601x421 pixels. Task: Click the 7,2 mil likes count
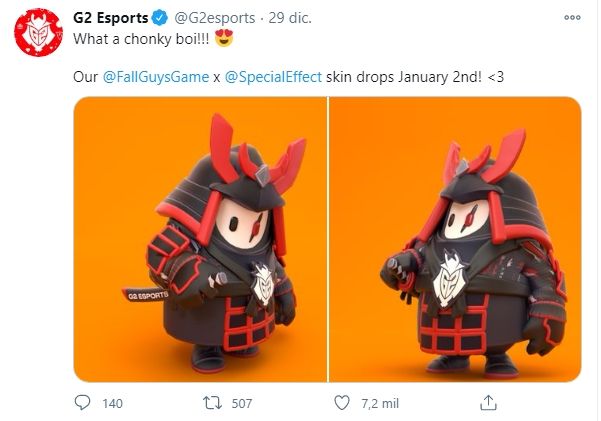coord(380,403)
